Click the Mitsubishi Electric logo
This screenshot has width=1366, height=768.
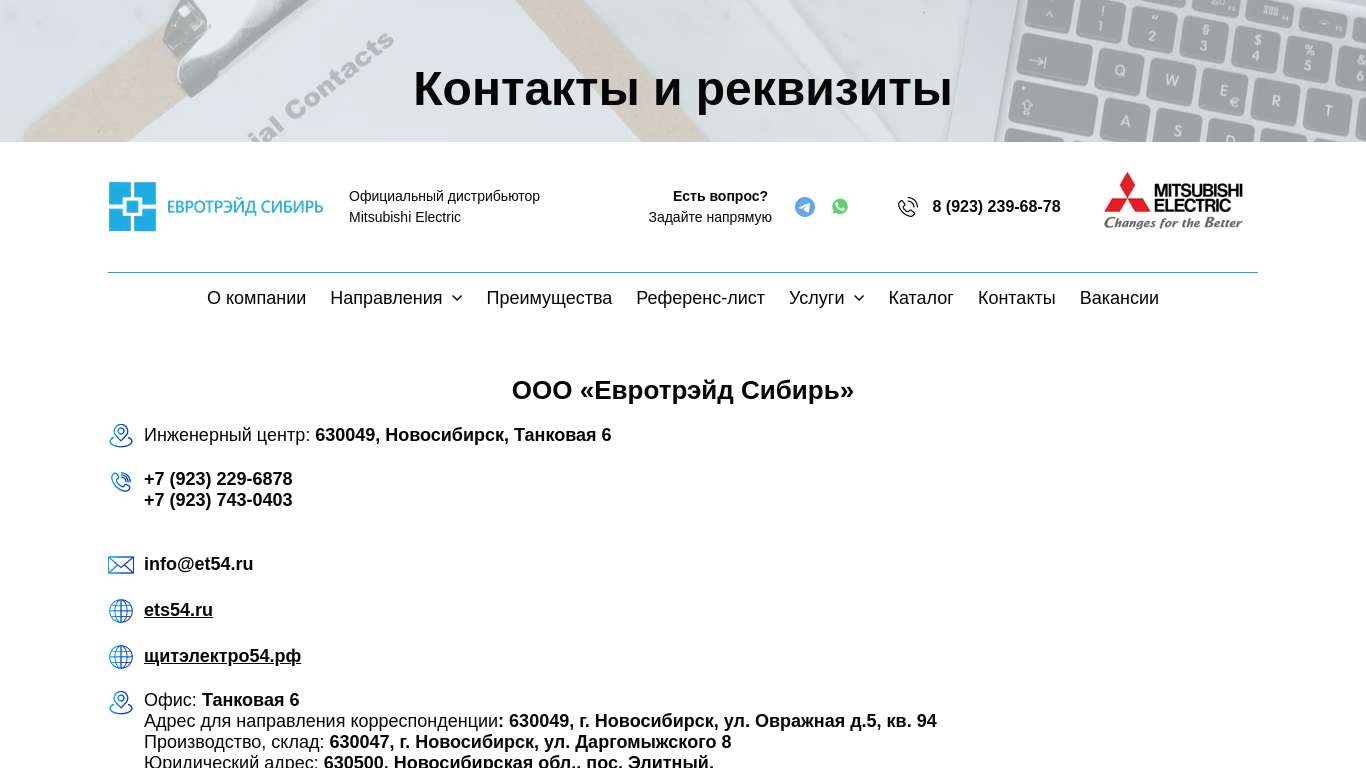click(1173, 201)
